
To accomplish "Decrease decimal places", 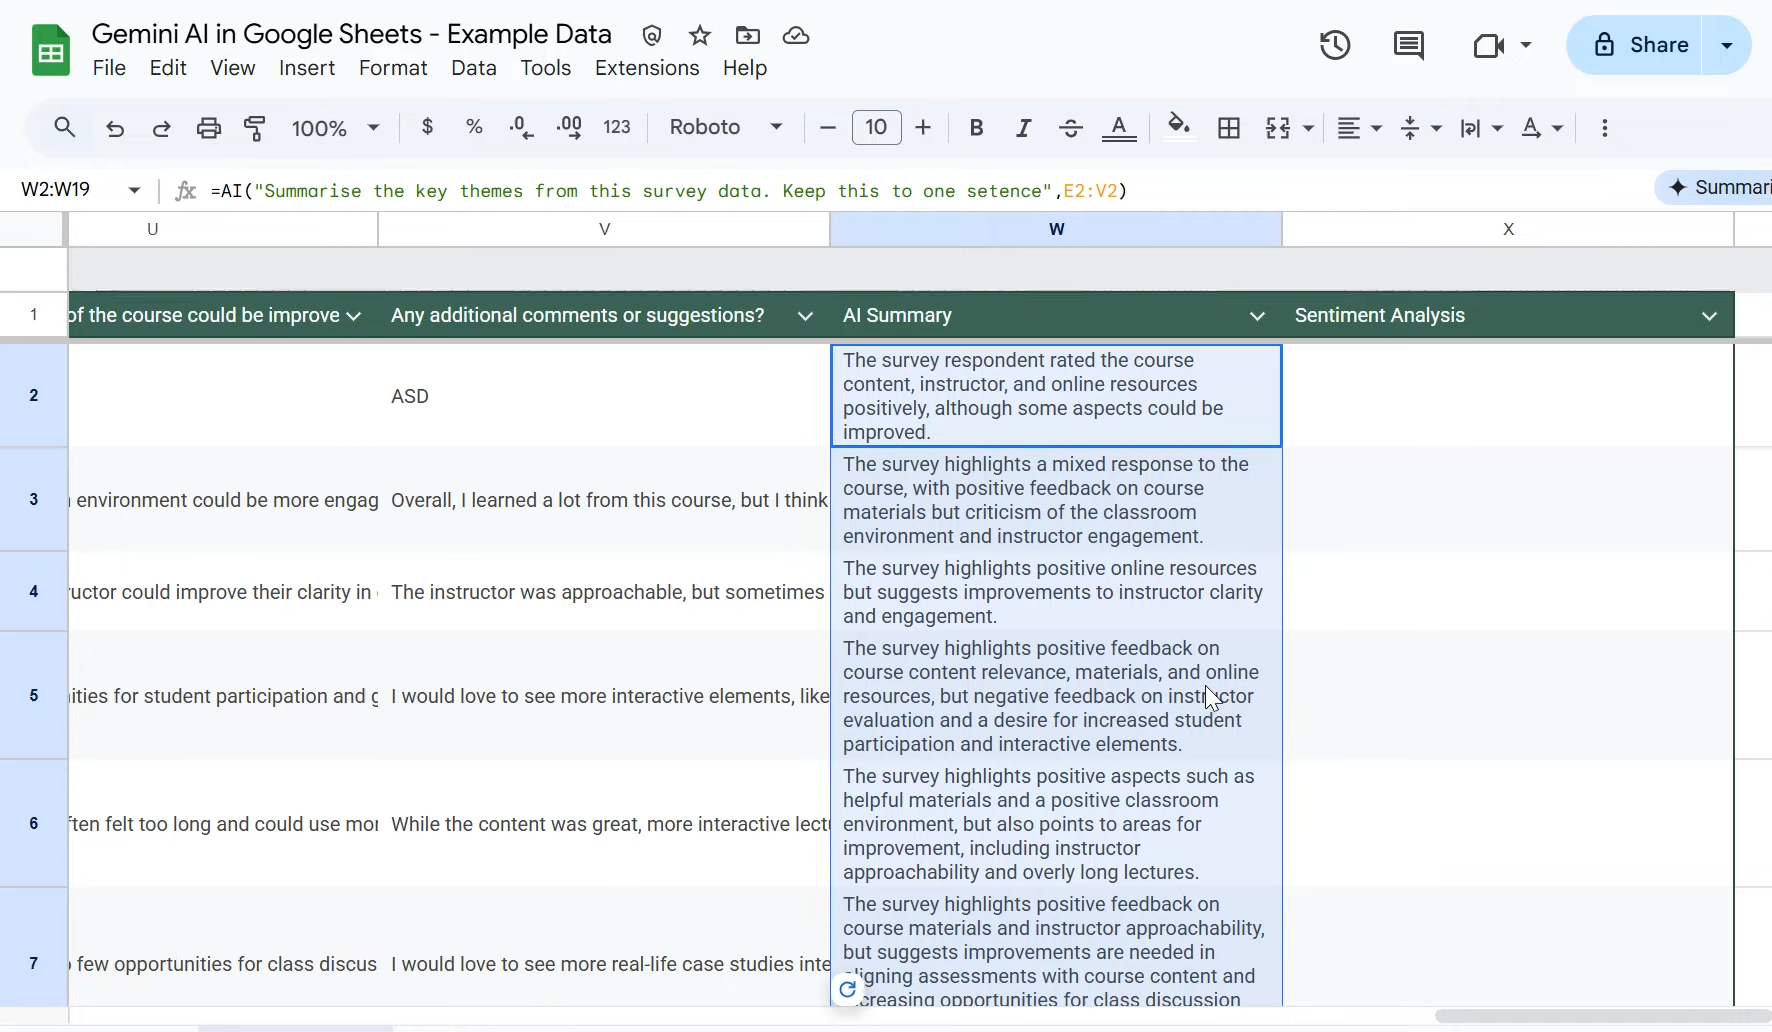I will click(x=521, y=127).
